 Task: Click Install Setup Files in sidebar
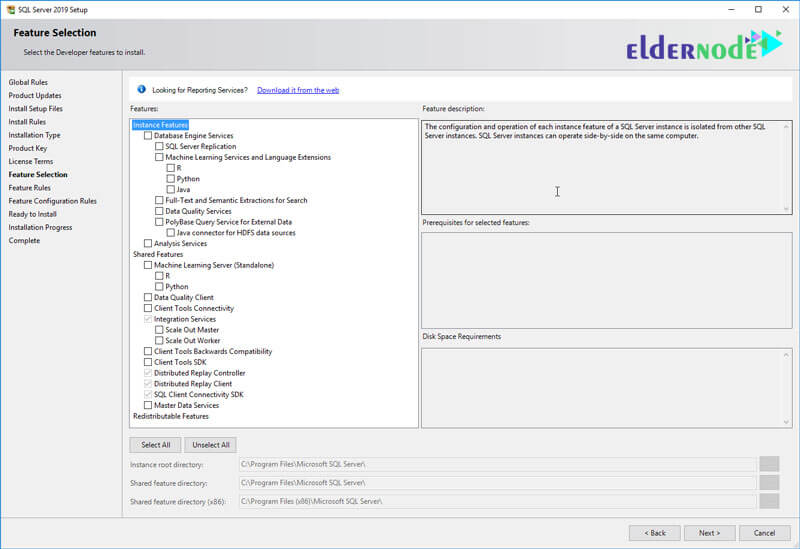[35, 109]
